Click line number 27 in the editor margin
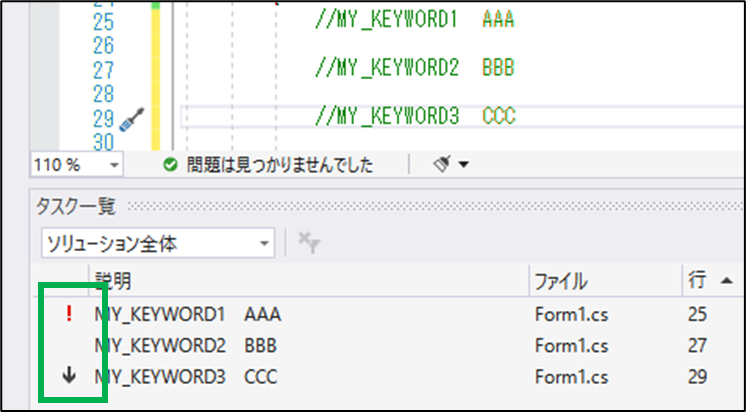 [x=103, y=70]
